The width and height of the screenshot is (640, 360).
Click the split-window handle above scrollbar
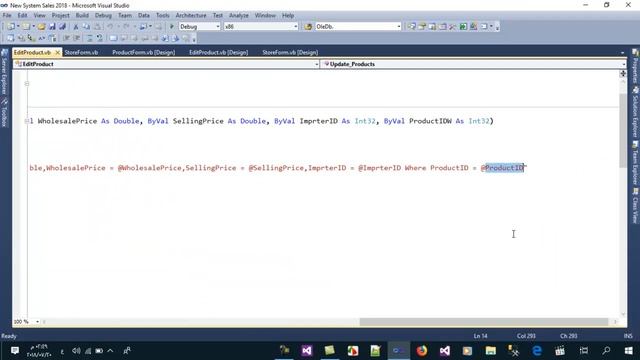[x=622, y=73]
